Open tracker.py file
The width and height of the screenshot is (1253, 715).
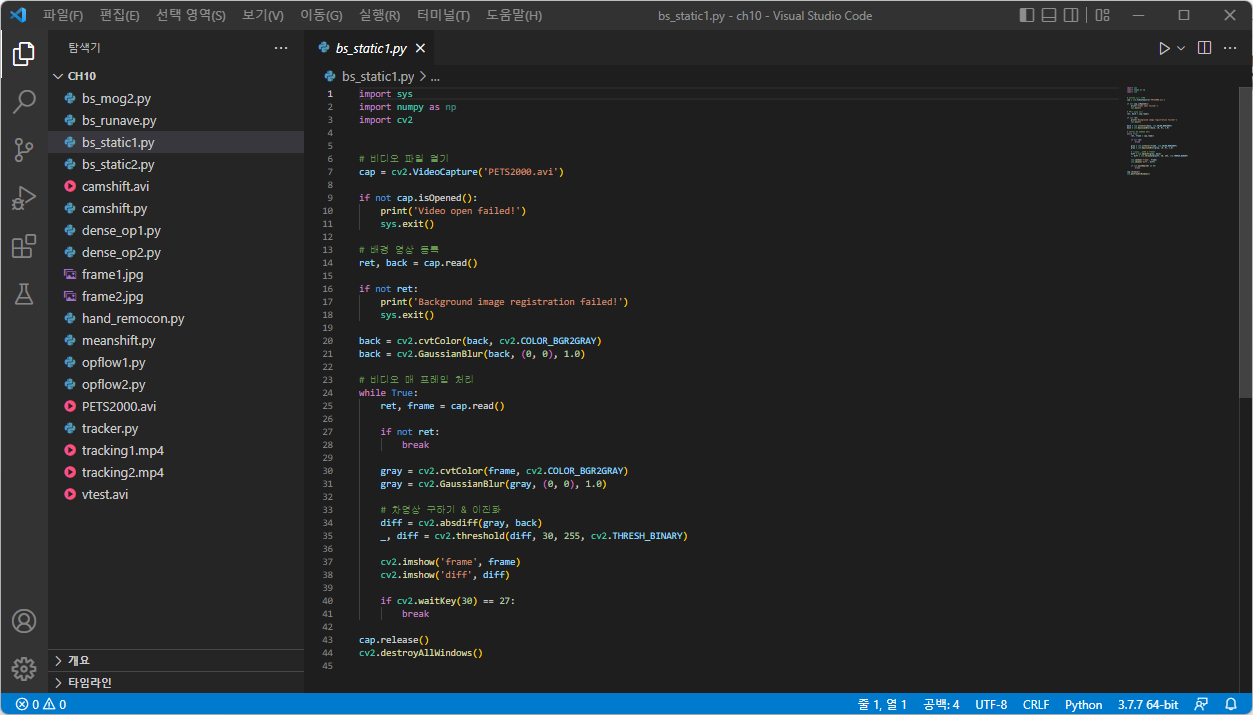coord(176,428)
